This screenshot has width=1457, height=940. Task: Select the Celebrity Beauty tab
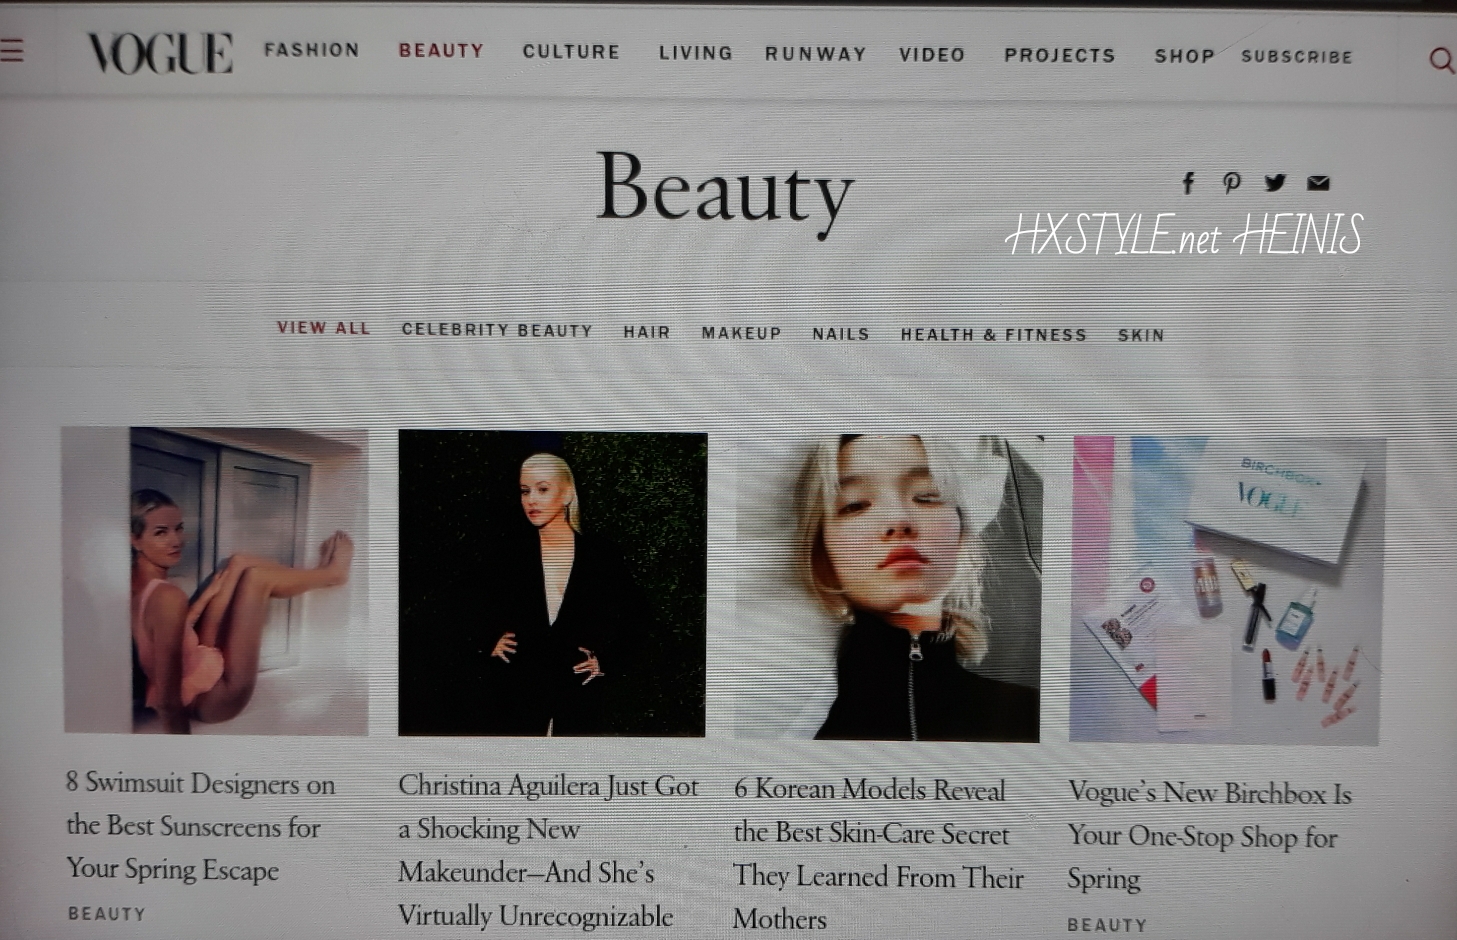click(x=497, y=330)
